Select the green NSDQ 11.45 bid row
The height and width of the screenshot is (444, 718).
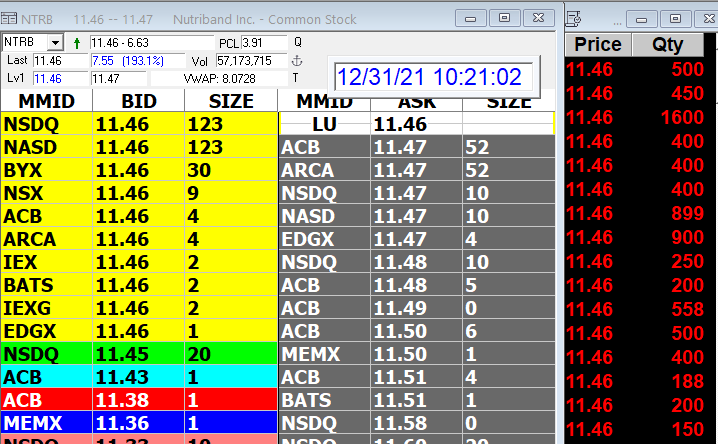coord(139,354)
